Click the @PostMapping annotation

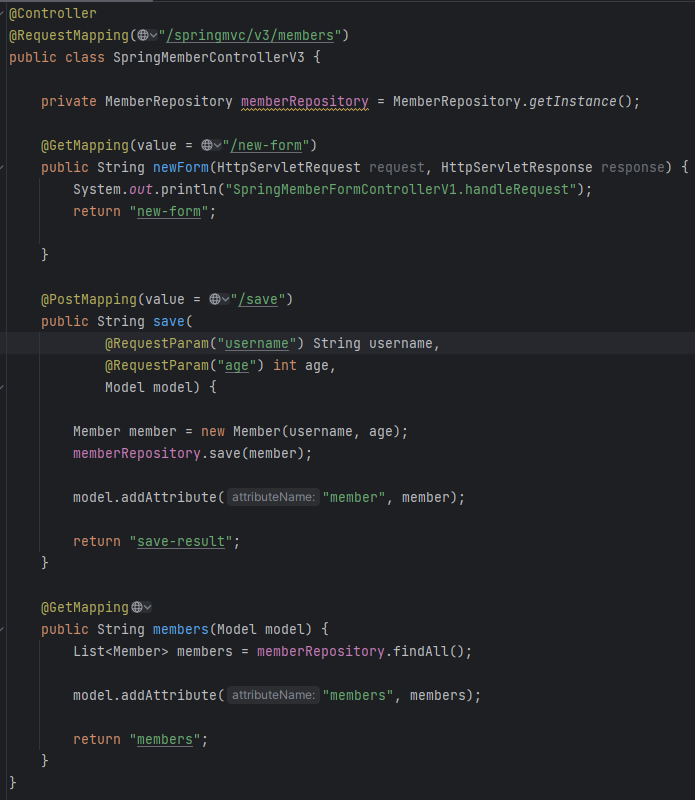click(89, 299)
